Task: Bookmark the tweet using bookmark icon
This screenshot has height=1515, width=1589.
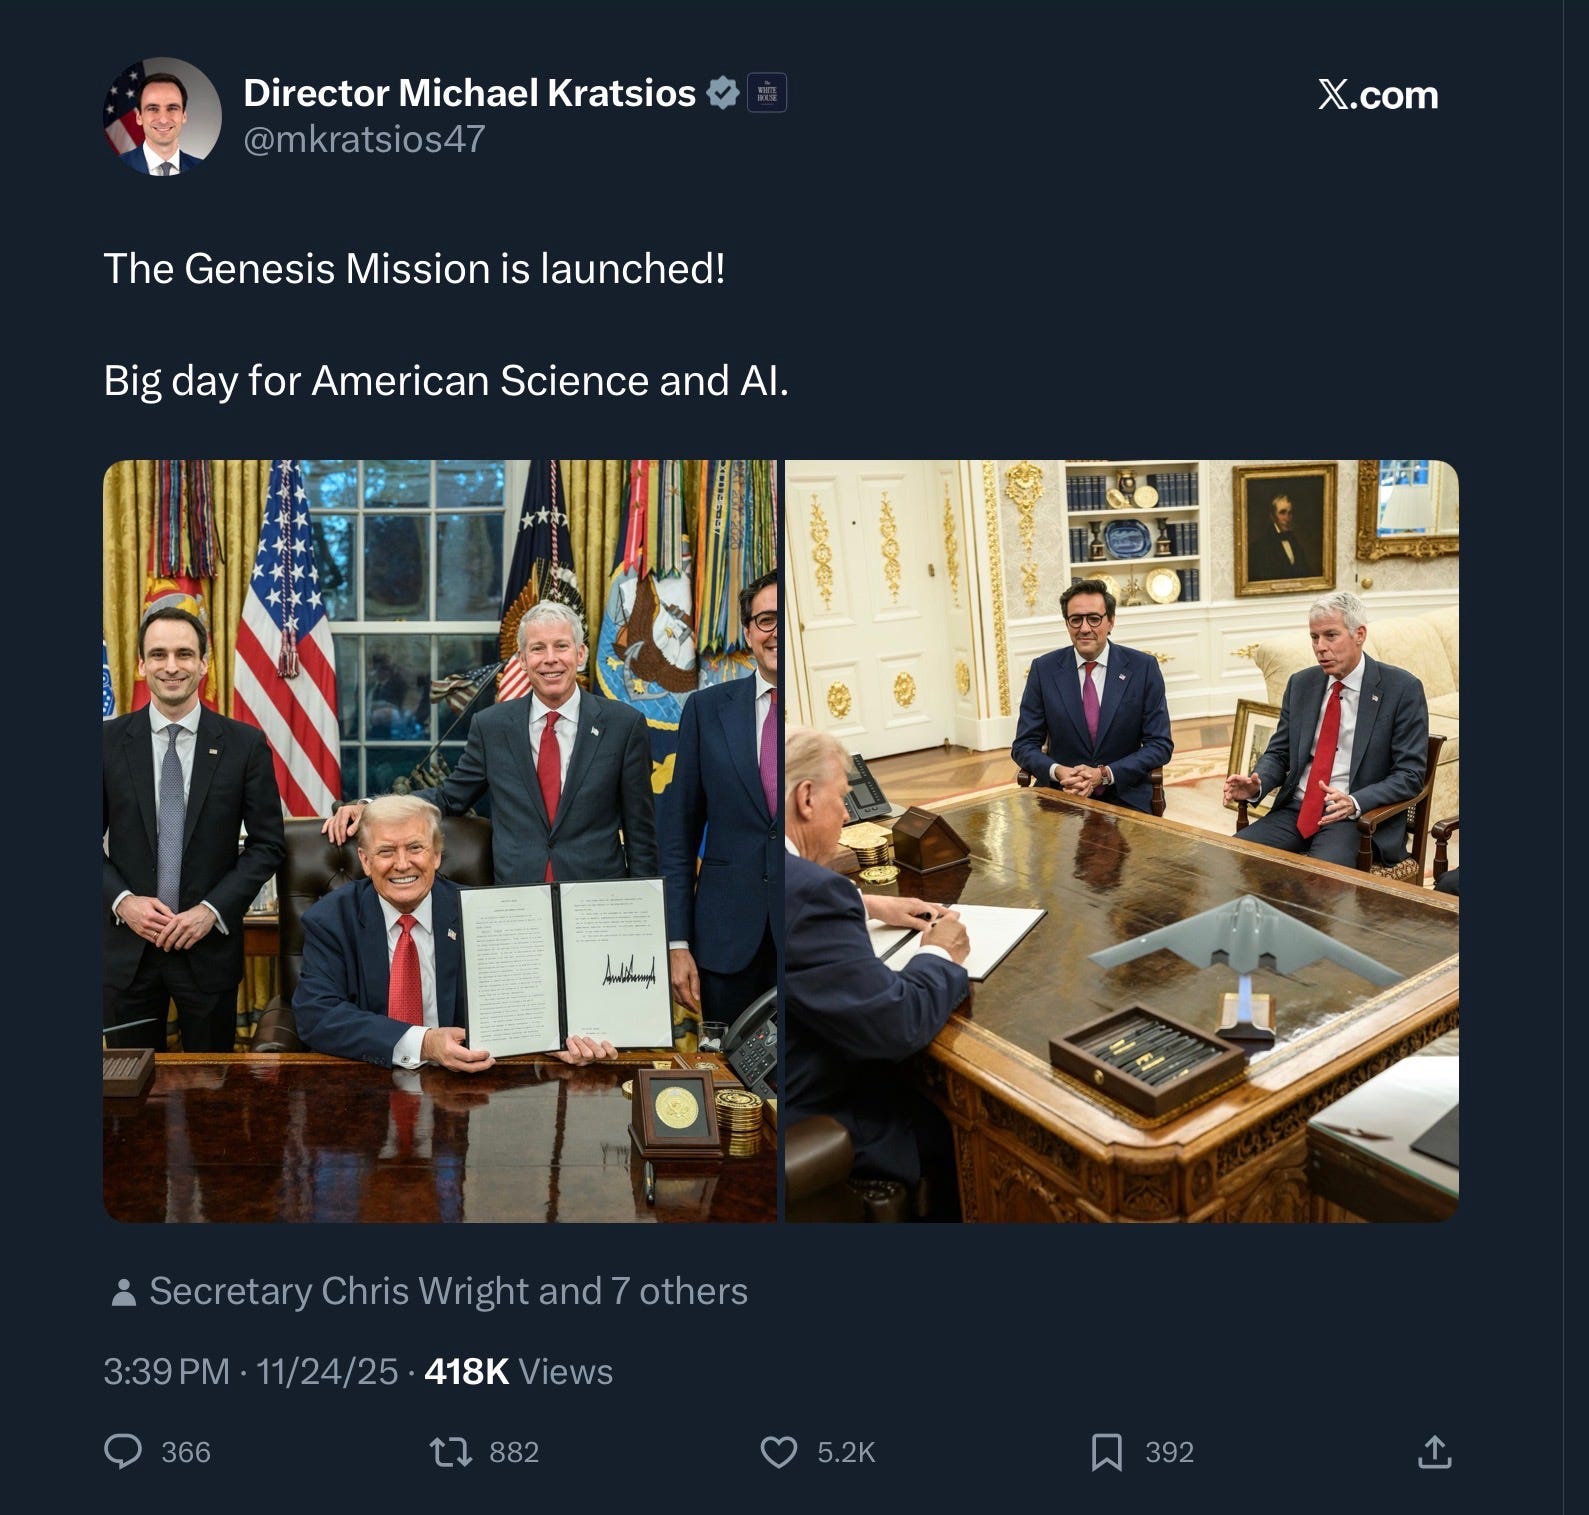Action: coord(1106,1452)
